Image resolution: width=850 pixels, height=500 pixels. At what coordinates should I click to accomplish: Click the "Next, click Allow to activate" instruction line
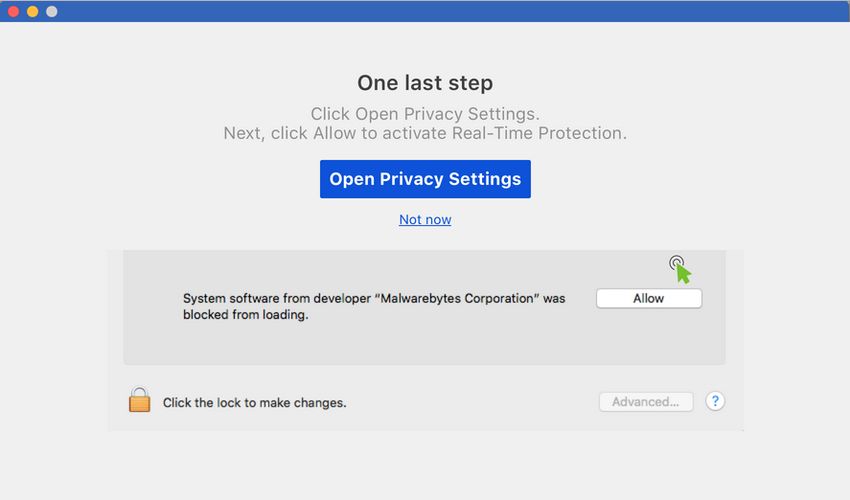(425, 133)
